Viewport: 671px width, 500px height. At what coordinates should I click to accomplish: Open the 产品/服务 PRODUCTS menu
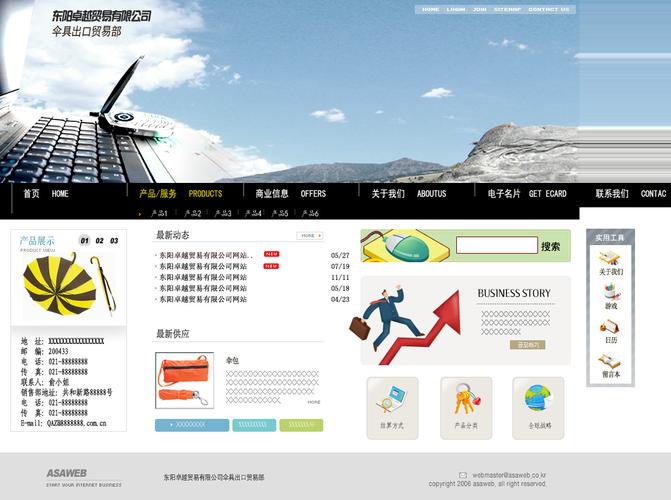click(x=181, y=193)
